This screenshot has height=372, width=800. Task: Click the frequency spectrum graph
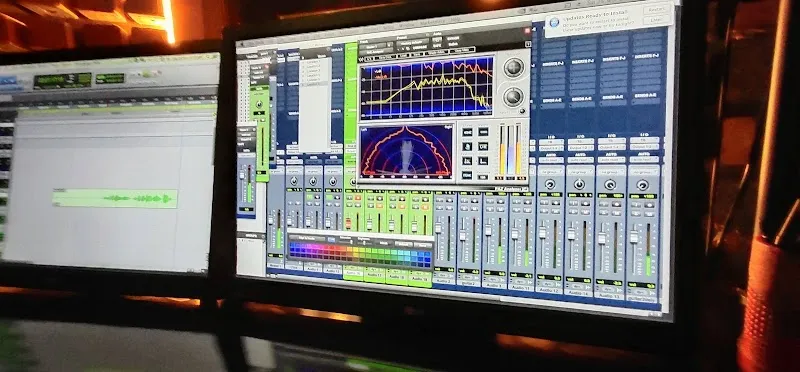pyautogui.click(x=427, y=88)
